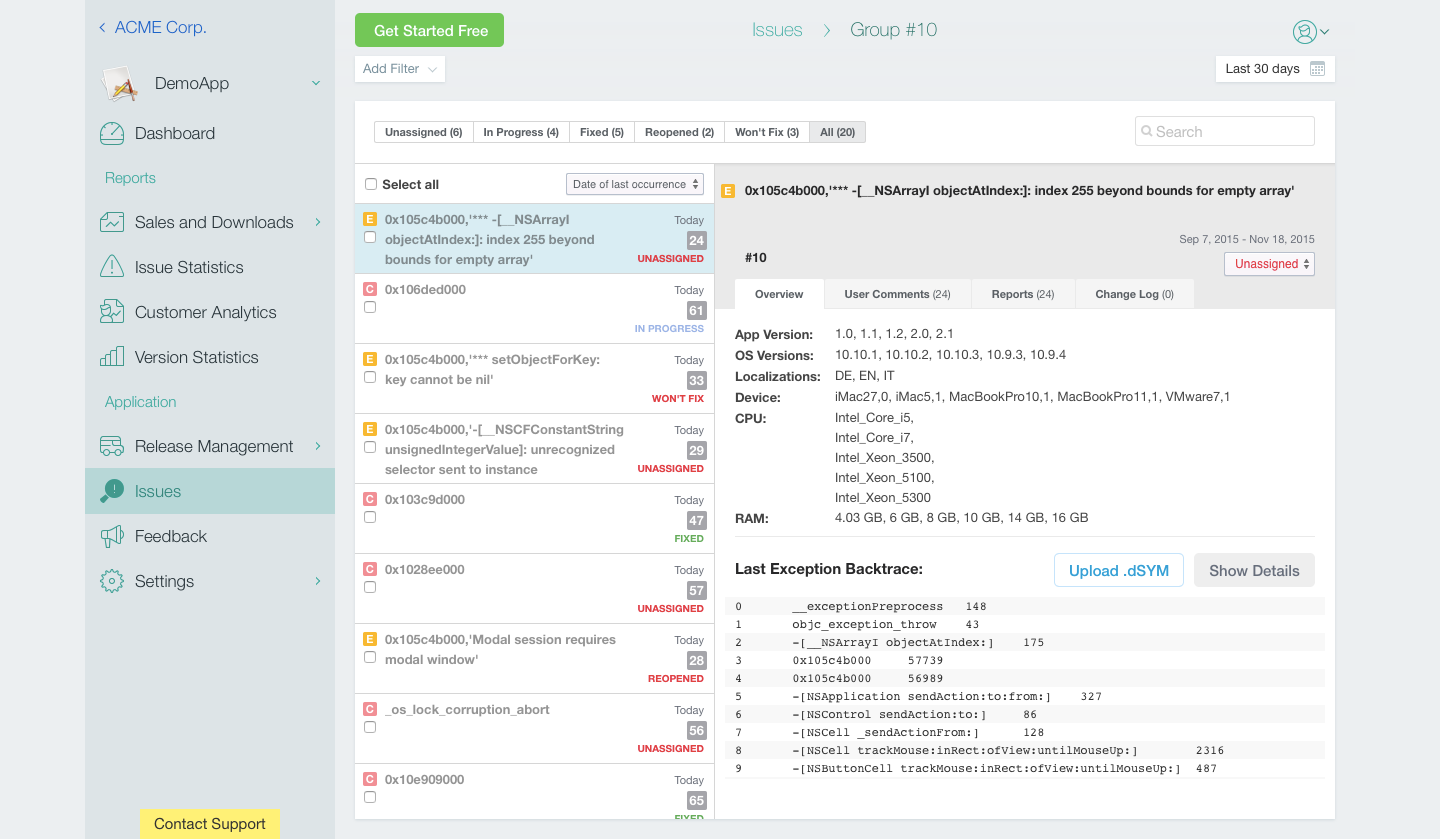This screenshot has width=1440, height=839.
Task: Click the 61 occurrence count badge
Action: (696, 310)
